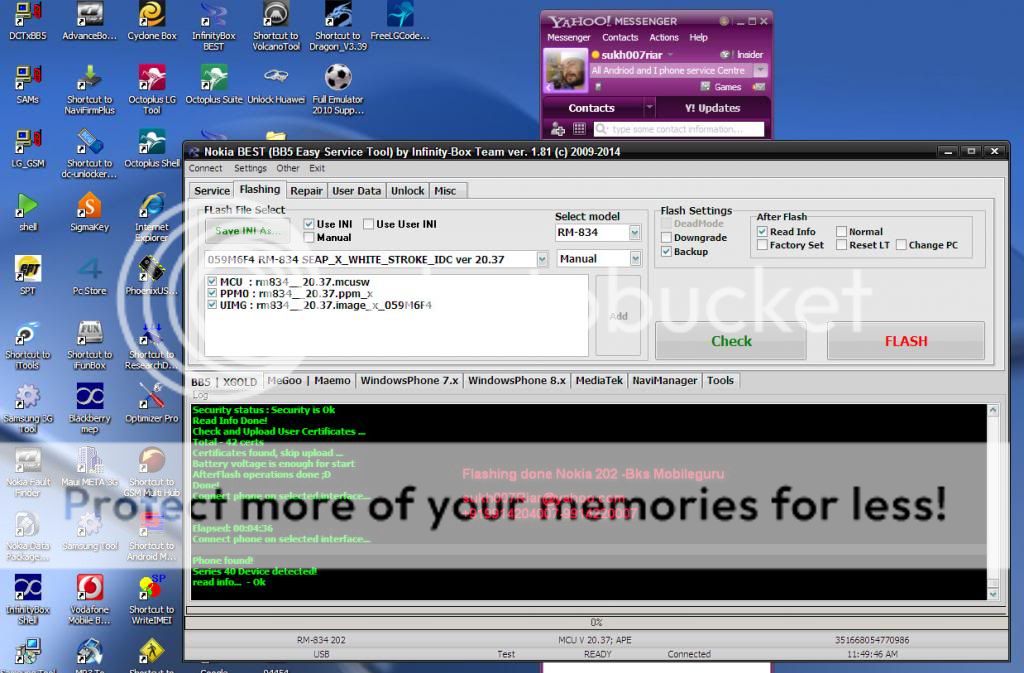The image size is (1024, 673).
Task: Select the WindowsPhone 8.x tab
Action: pos(517,381)
